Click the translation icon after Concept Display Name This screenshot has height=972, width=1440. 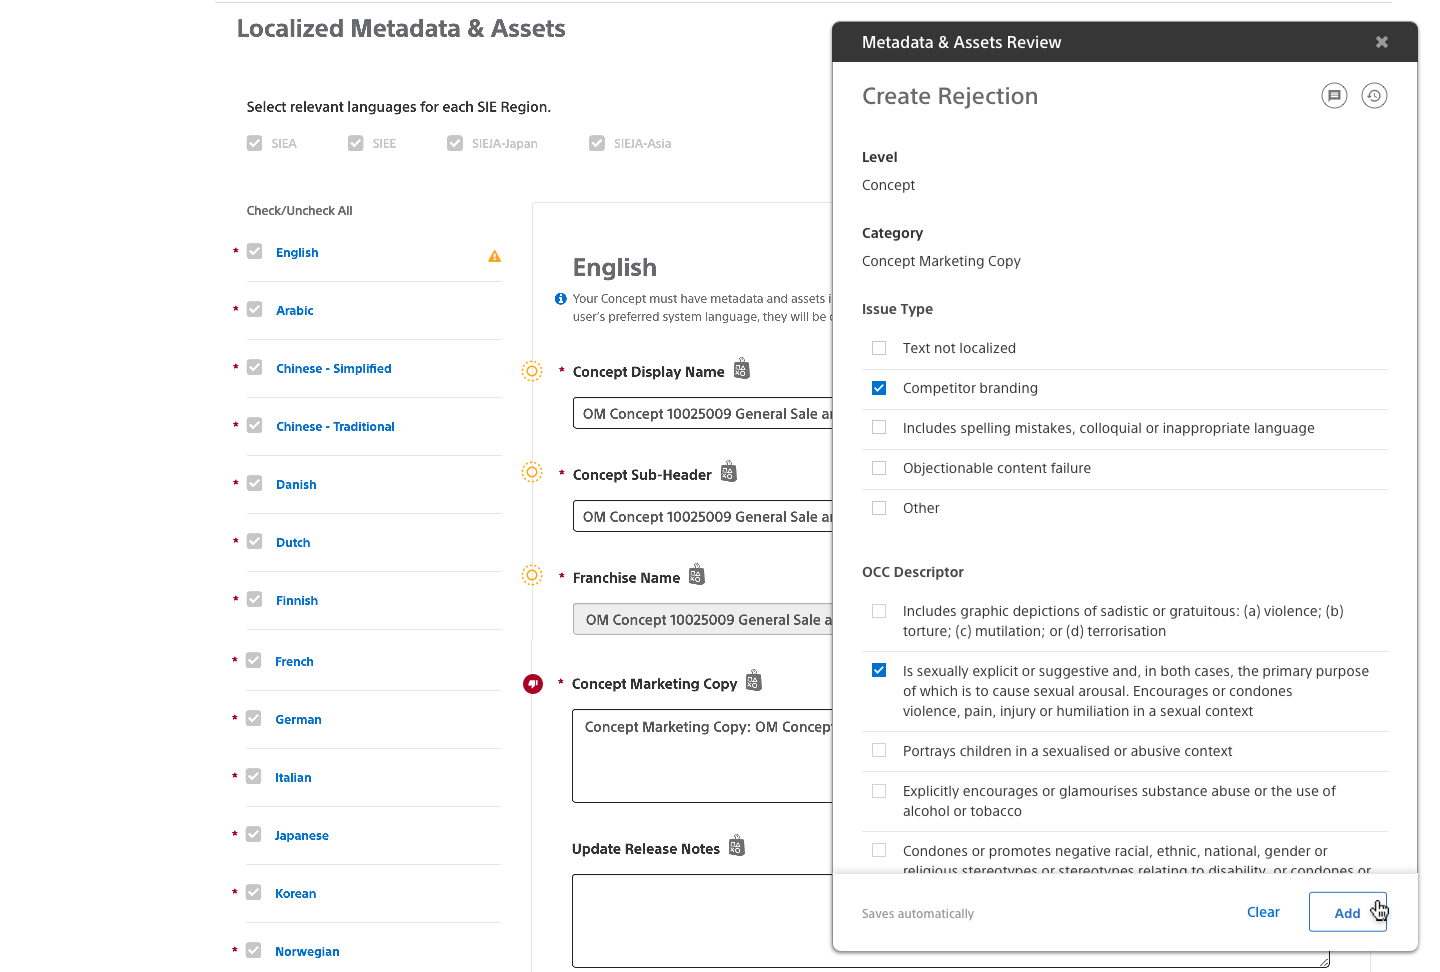click(741, 369)
